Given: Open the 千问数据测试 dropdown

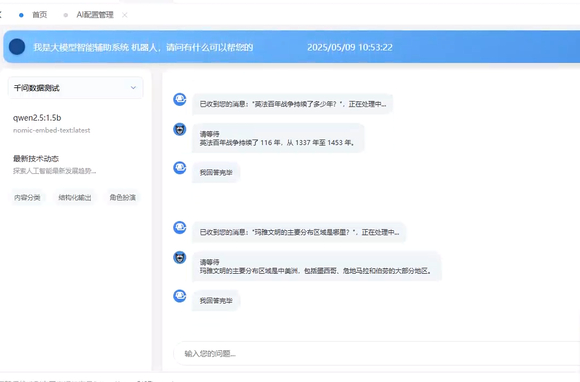Looking at the screenshot, I should coord(75,88).
